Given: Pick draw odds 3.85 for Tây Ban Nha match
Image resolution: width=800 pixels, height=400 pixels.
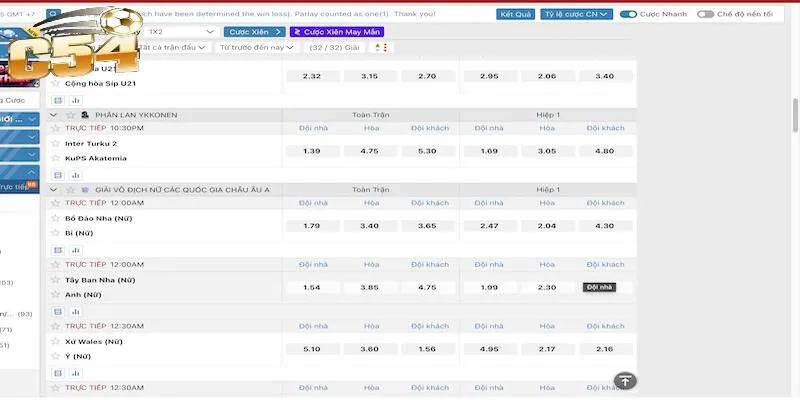Looking at the screenshot, I should click(x=369, y=287).
